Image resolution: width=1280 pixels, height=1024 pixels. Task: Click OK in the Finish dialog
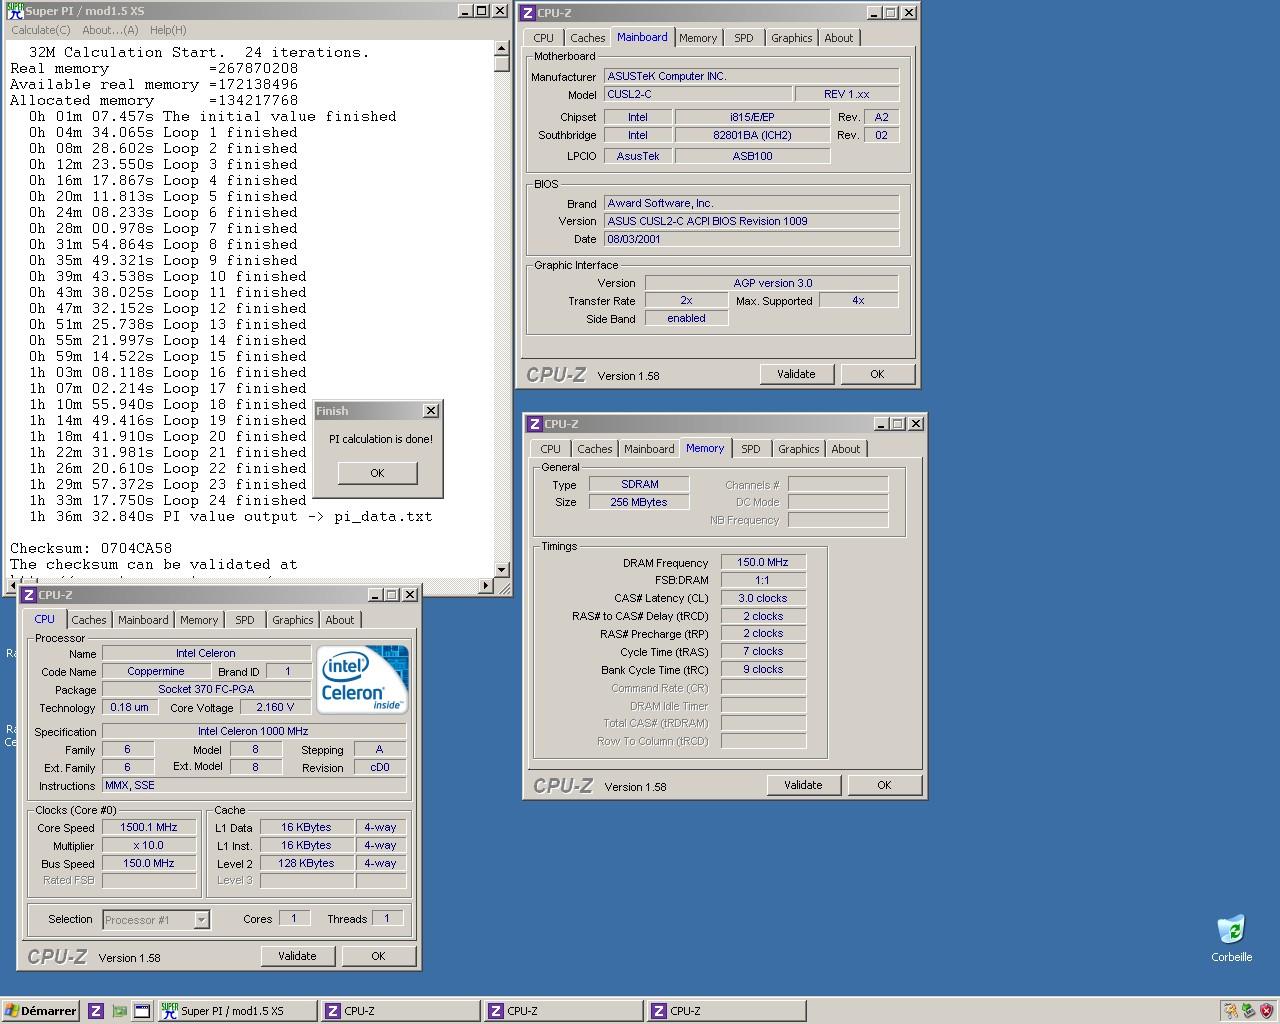point(377,473)
